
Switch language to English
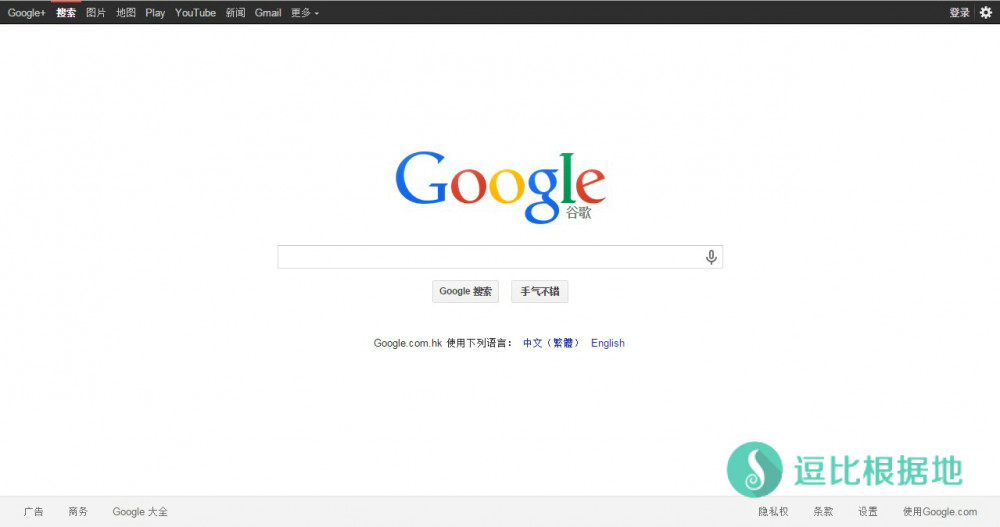(x=607, y=343)
